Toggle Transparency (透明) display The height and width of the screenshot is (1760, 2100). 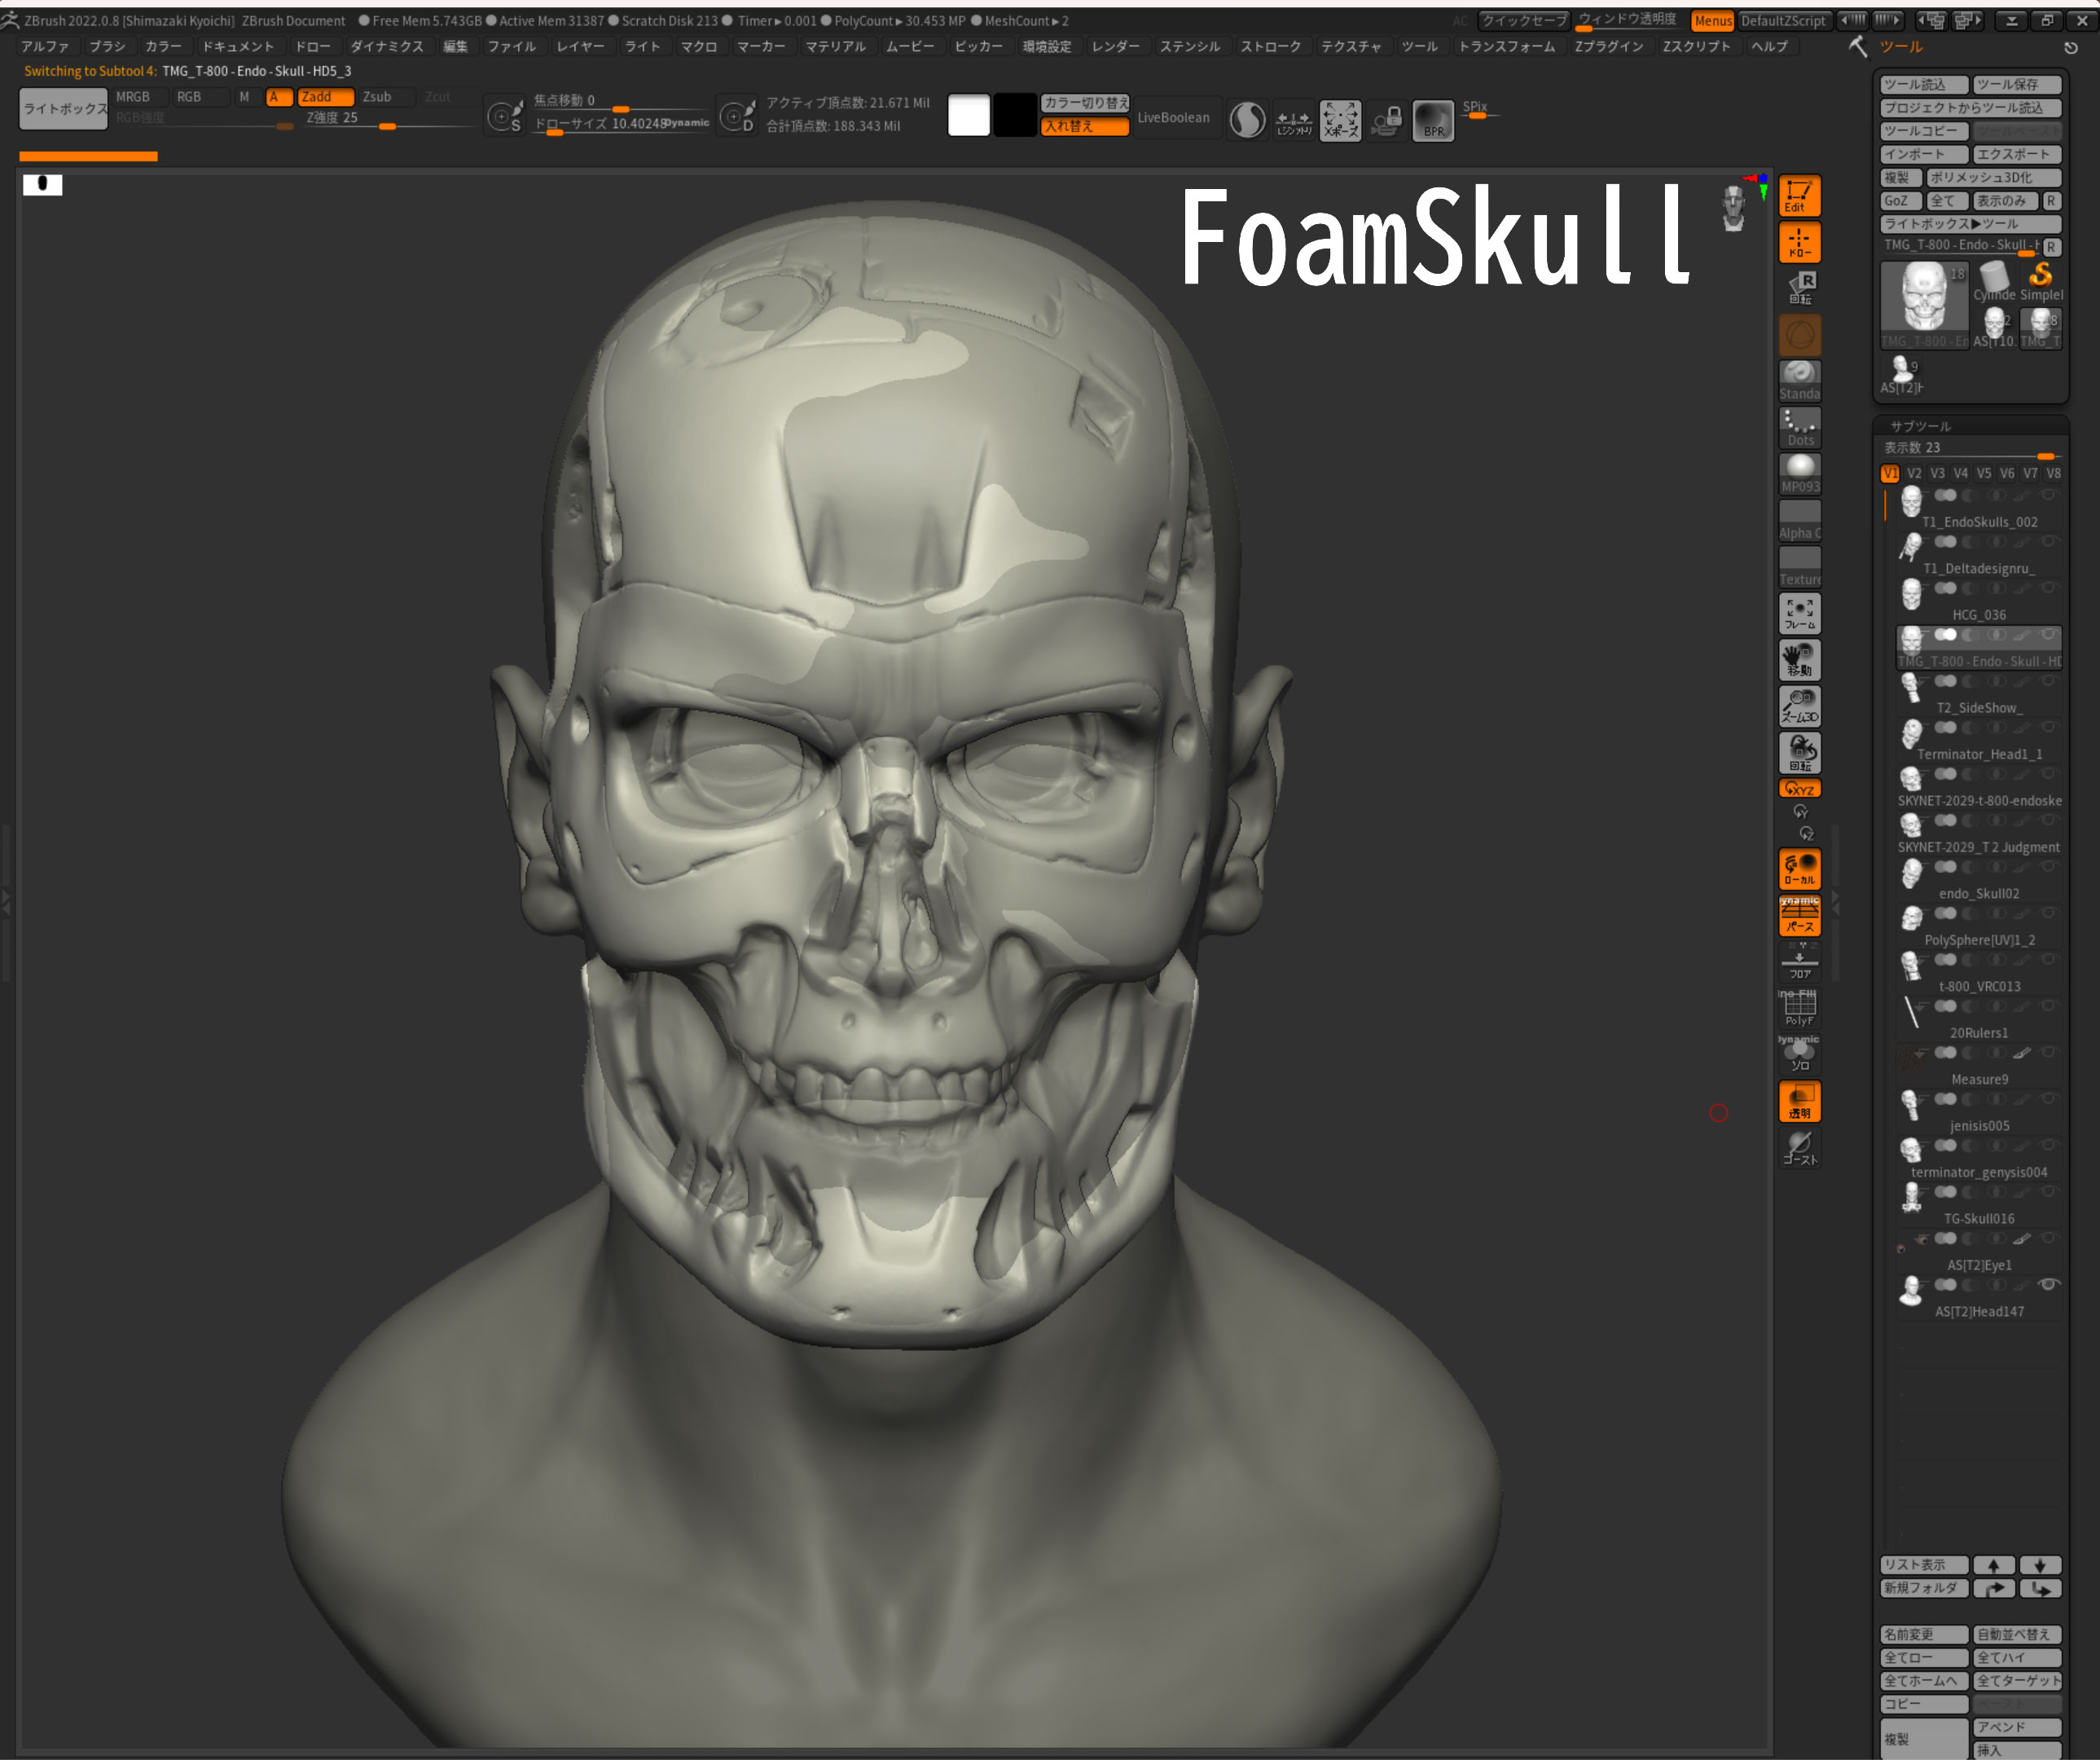click(x=1799, y=1101)
